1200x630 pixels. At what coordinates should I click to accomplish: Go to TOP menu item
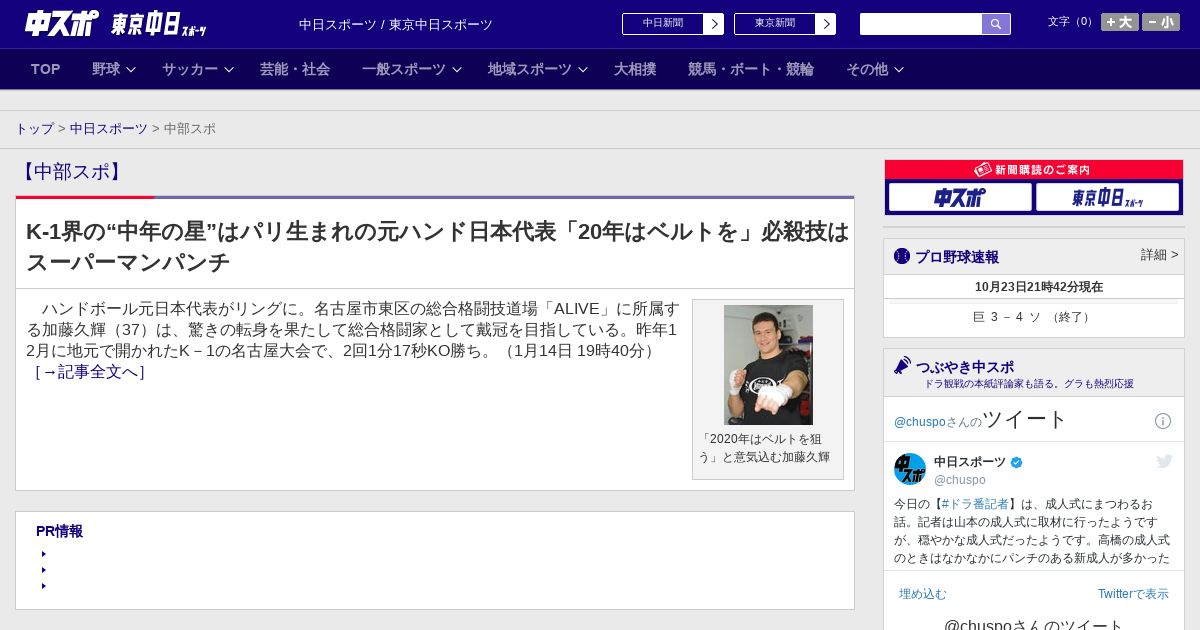(46, 69)
